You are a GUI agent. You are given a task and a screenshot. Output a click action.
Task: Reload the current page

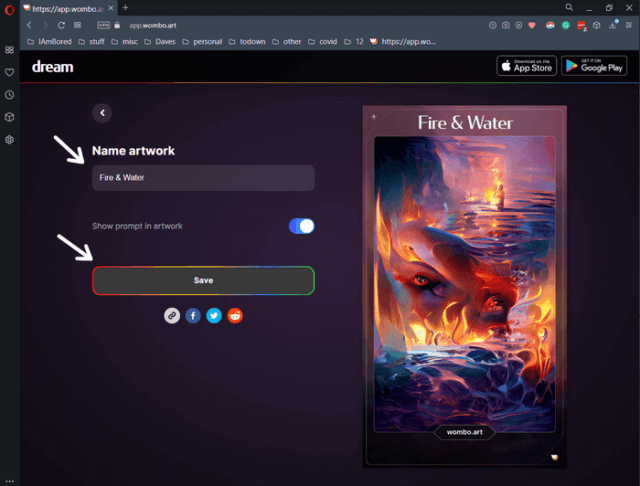click(x=61, y=25)
